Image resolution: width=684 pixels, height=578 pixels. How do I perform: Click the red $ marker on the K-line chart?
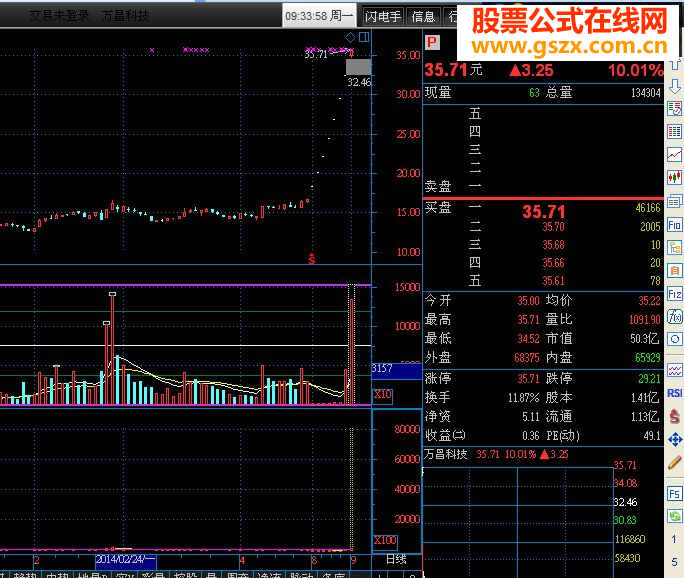tap(311, 259)
